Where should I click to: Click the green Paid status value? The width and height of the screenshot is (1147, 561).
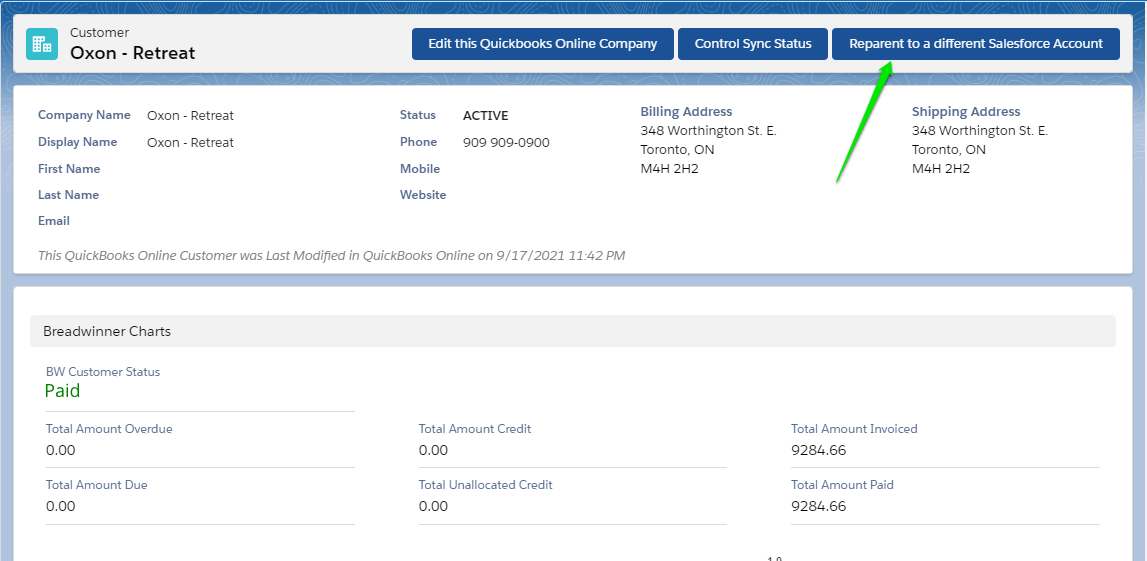(62, 391)
